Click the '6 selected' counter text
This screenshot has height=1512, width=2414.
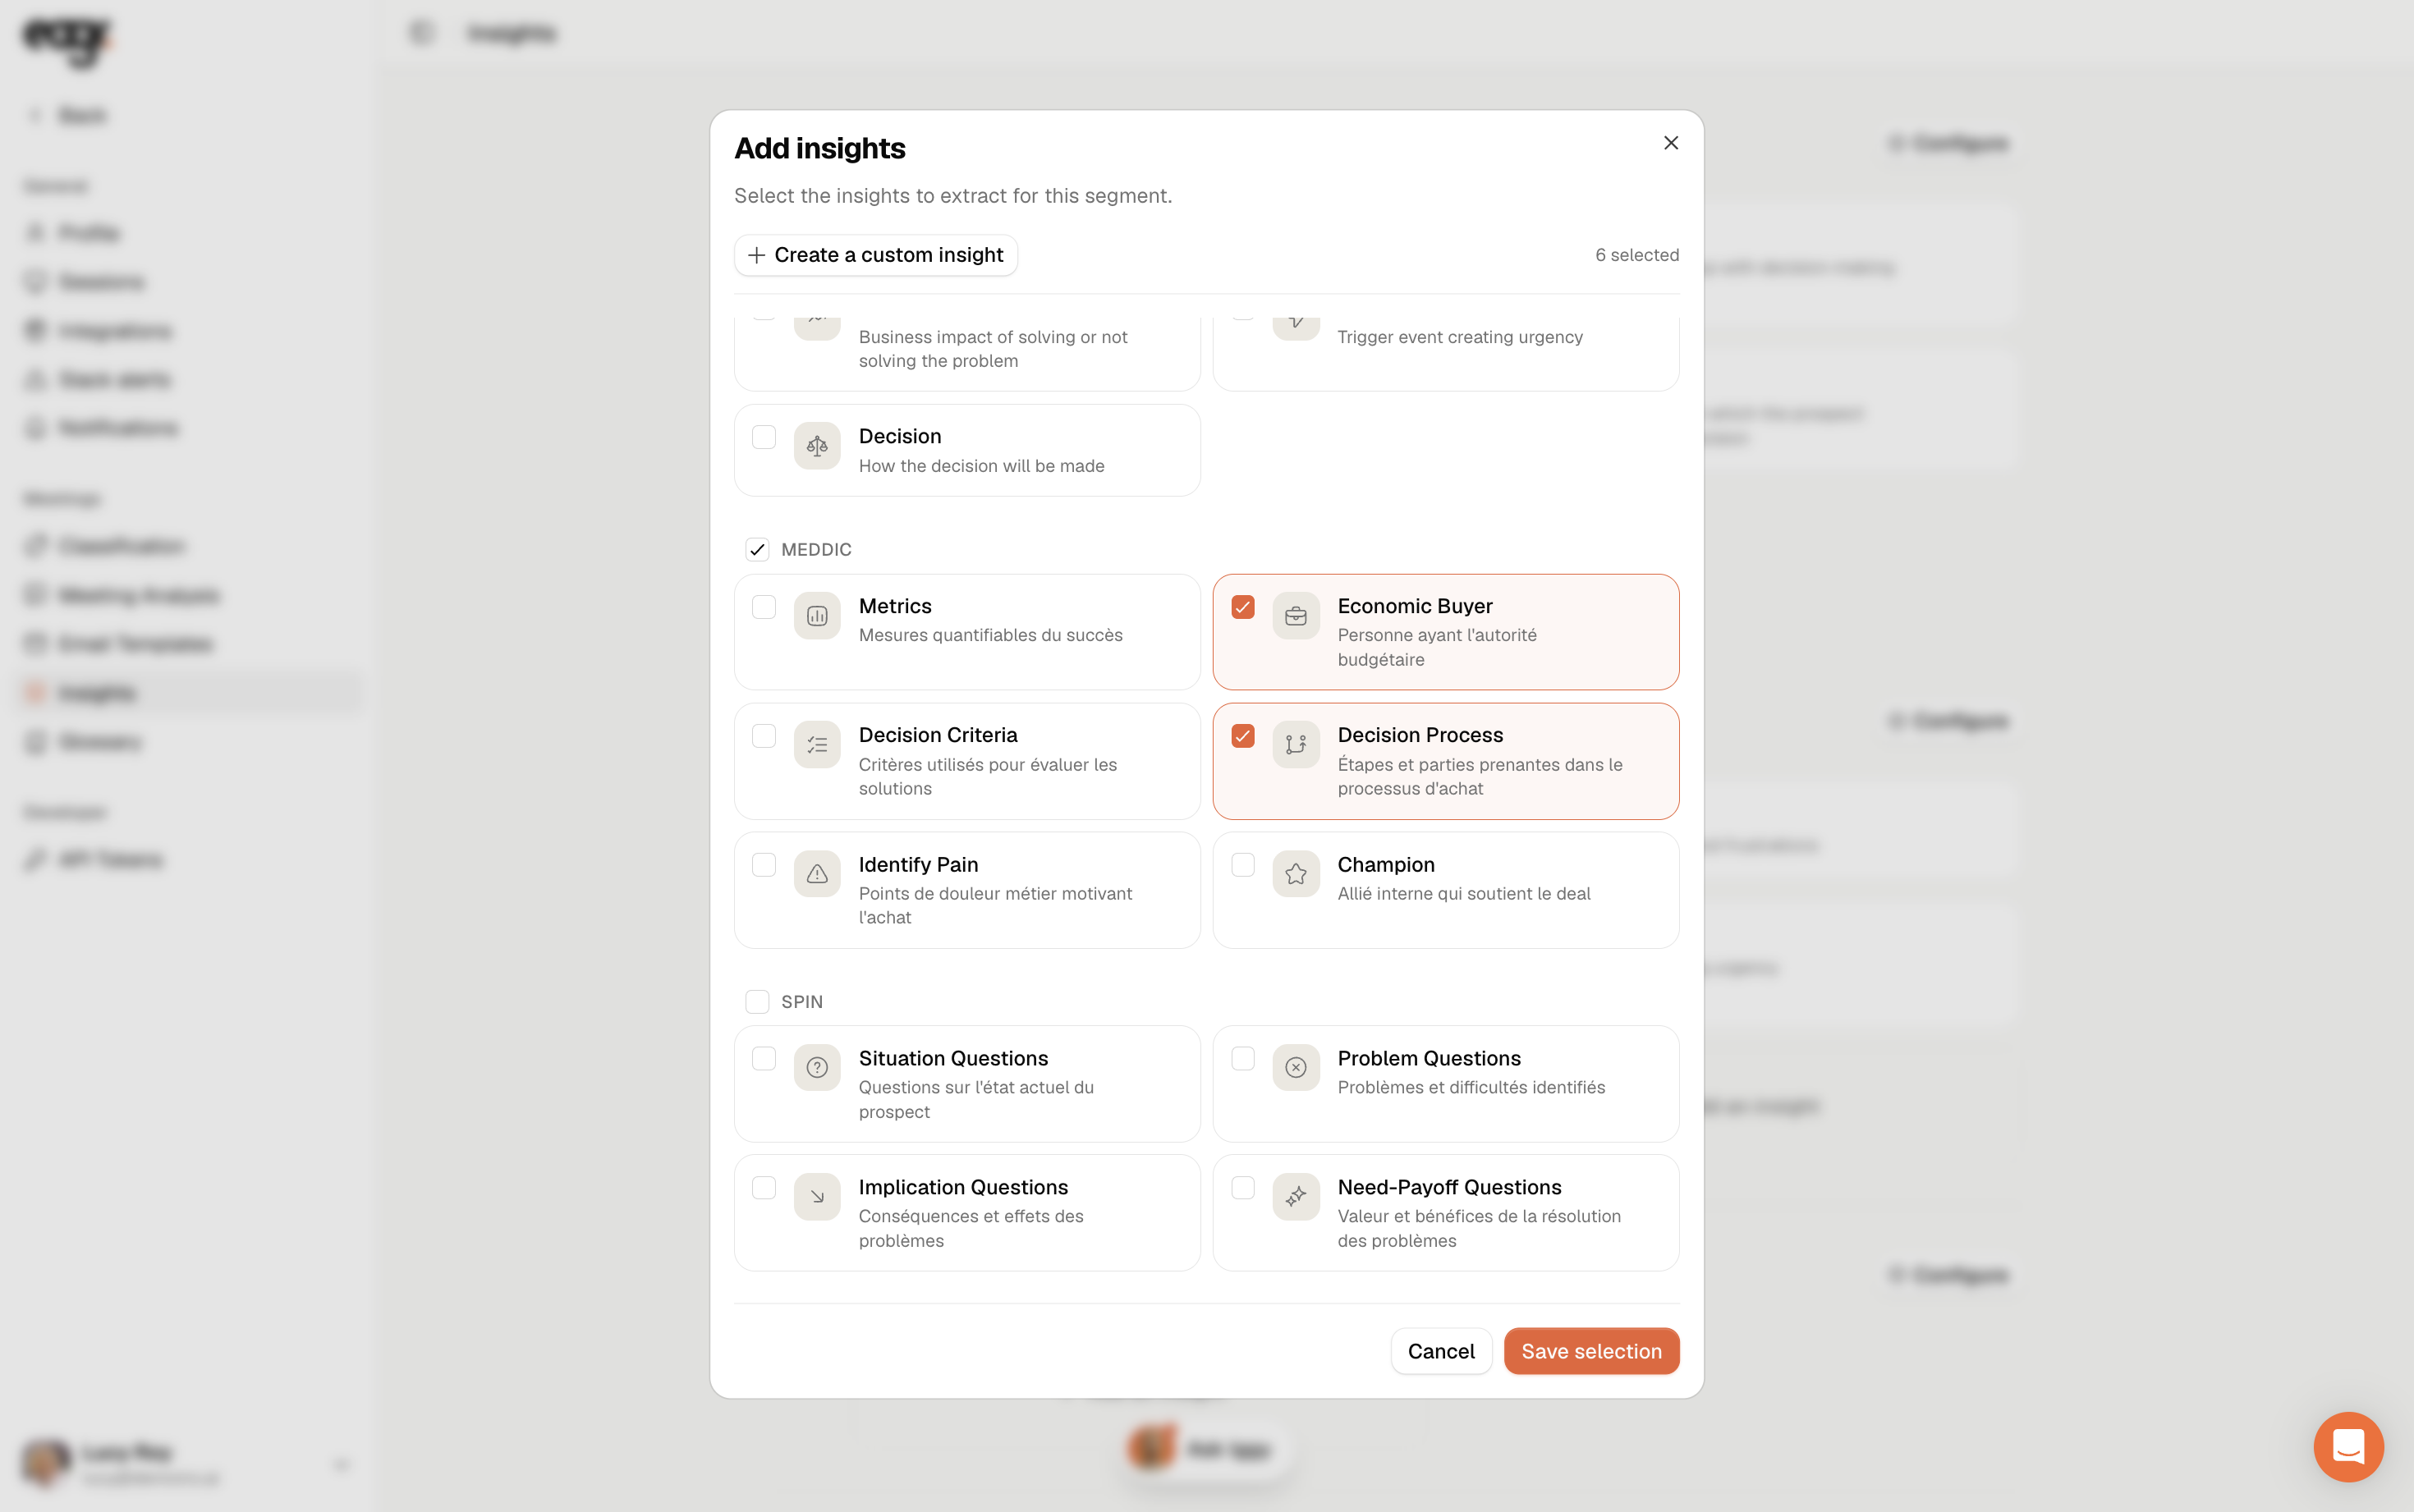point(1637,255)
